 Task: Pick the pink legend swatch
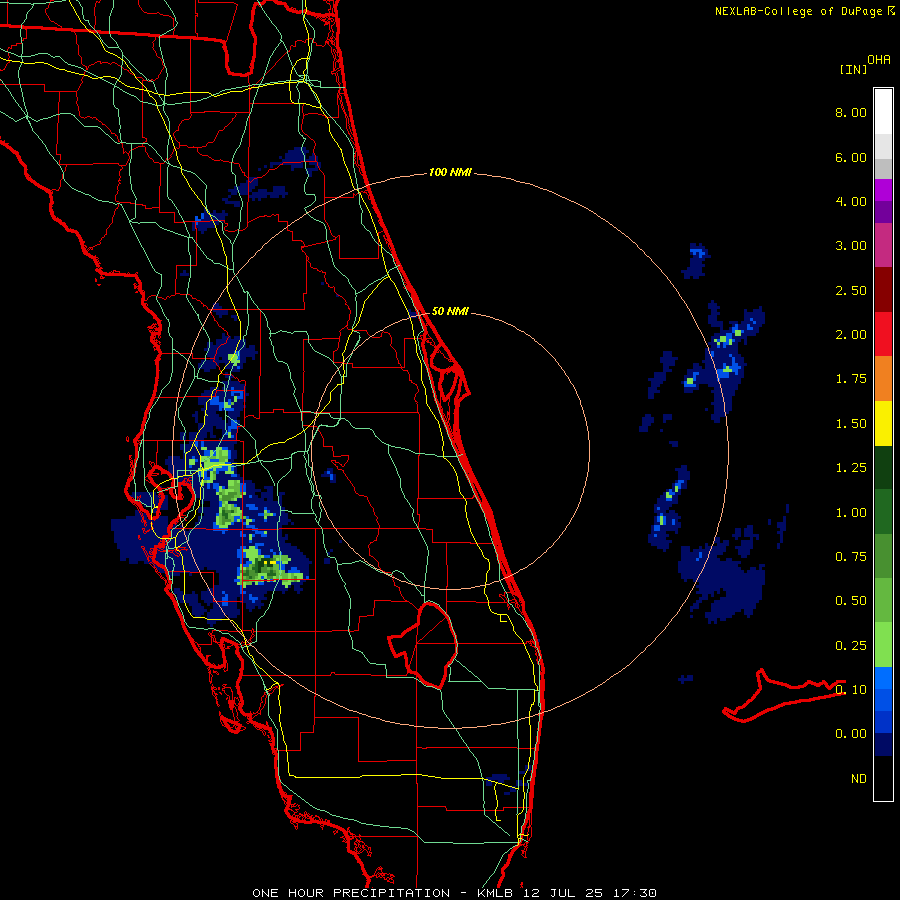[883, 246]
